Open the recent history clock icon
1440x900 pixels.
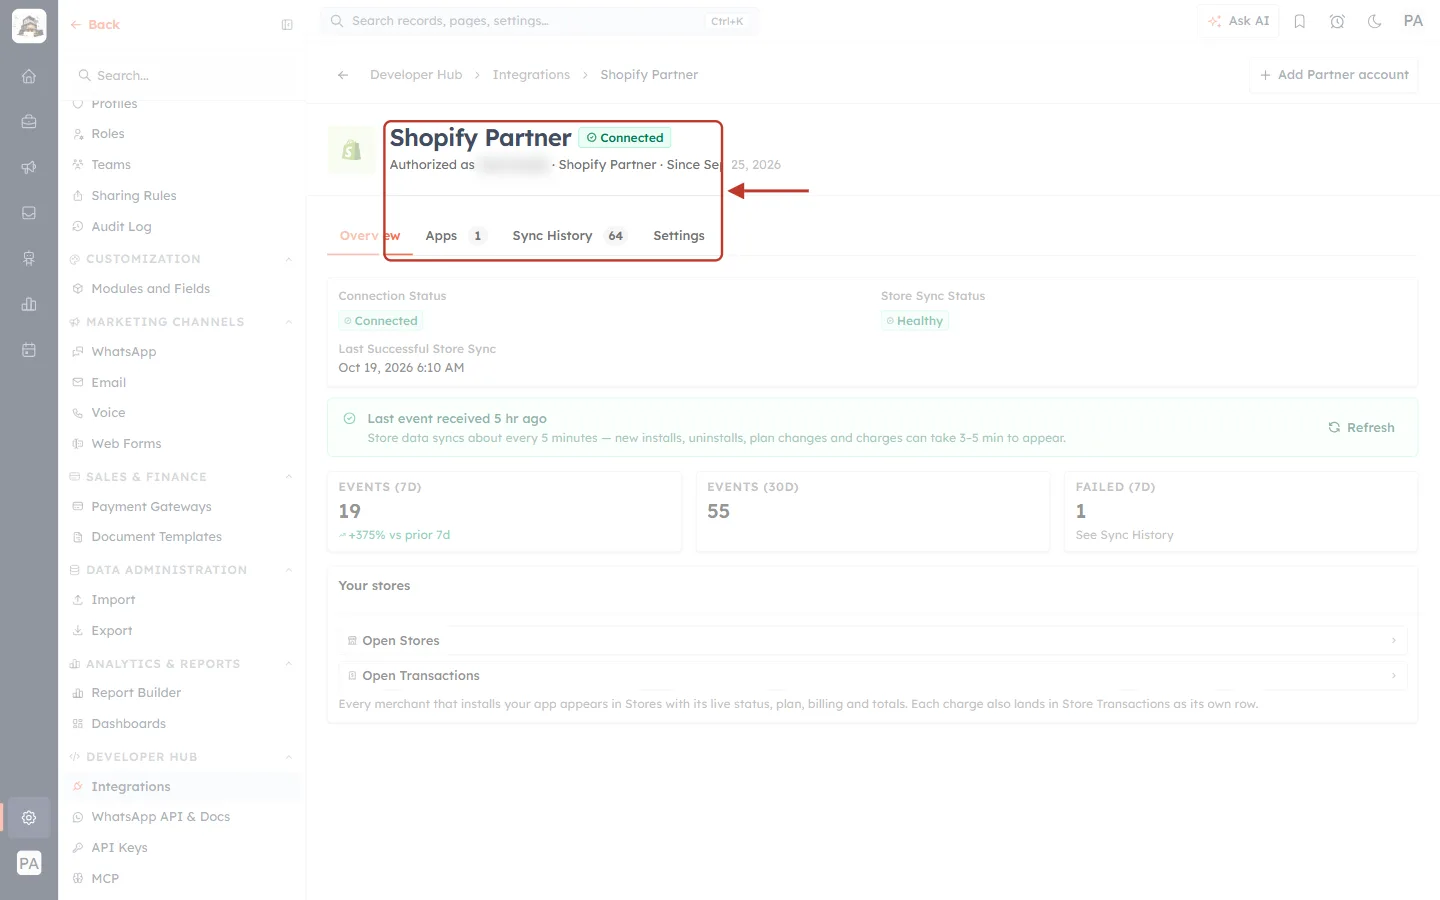[x=1337, y=21]
